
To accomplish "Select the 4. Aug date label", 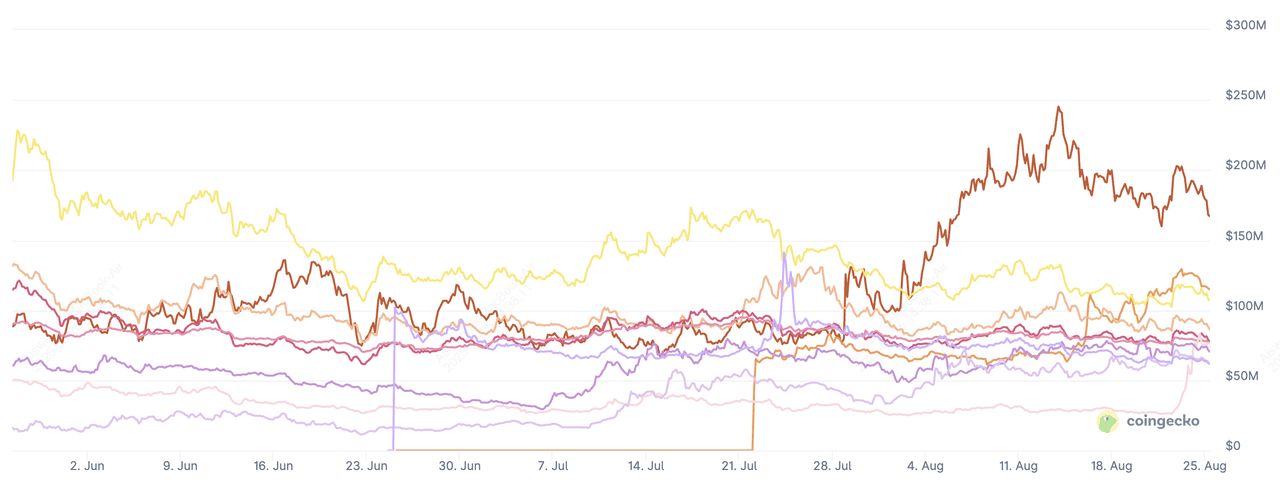I will point(926,466).
